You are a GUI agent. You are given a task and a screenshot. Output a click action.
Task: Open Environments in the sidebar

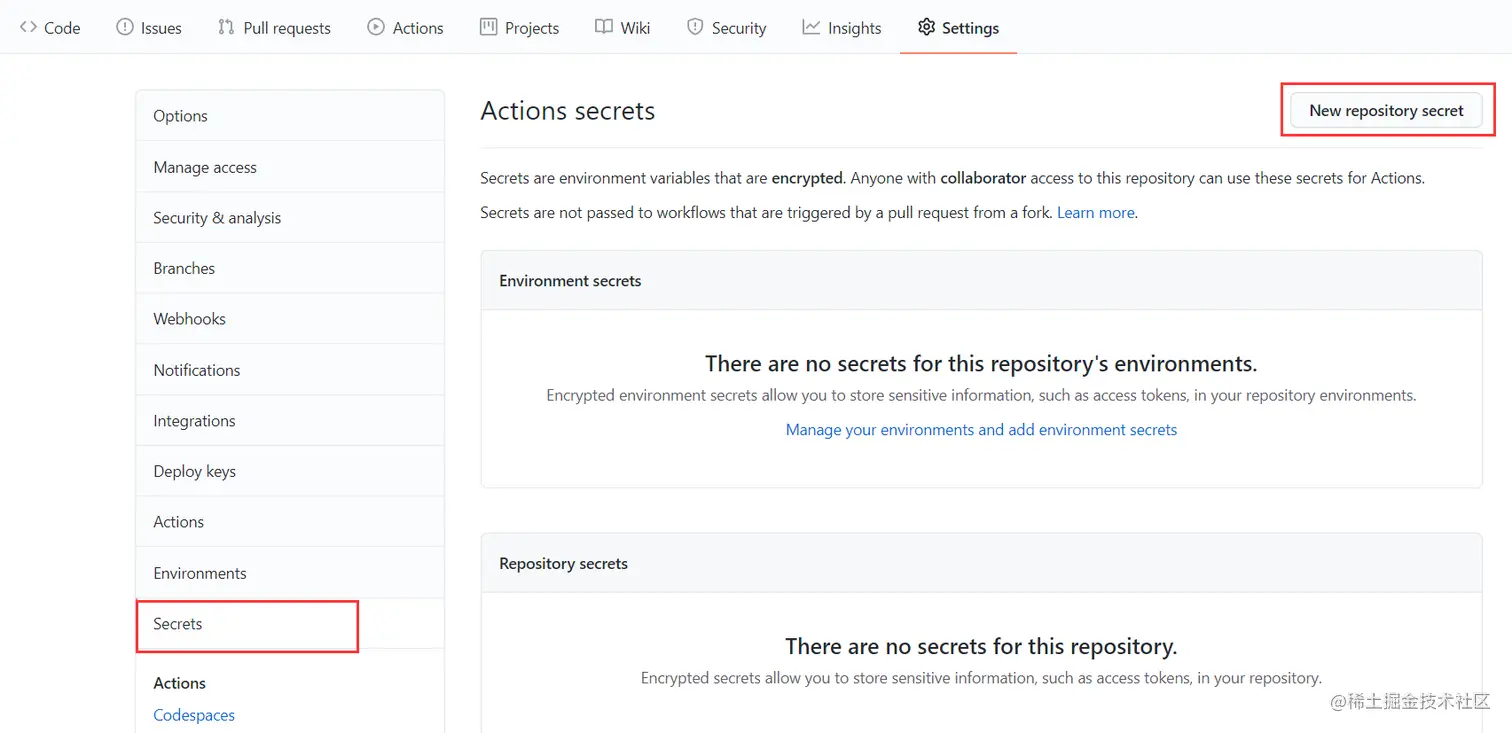pos(289,573)
